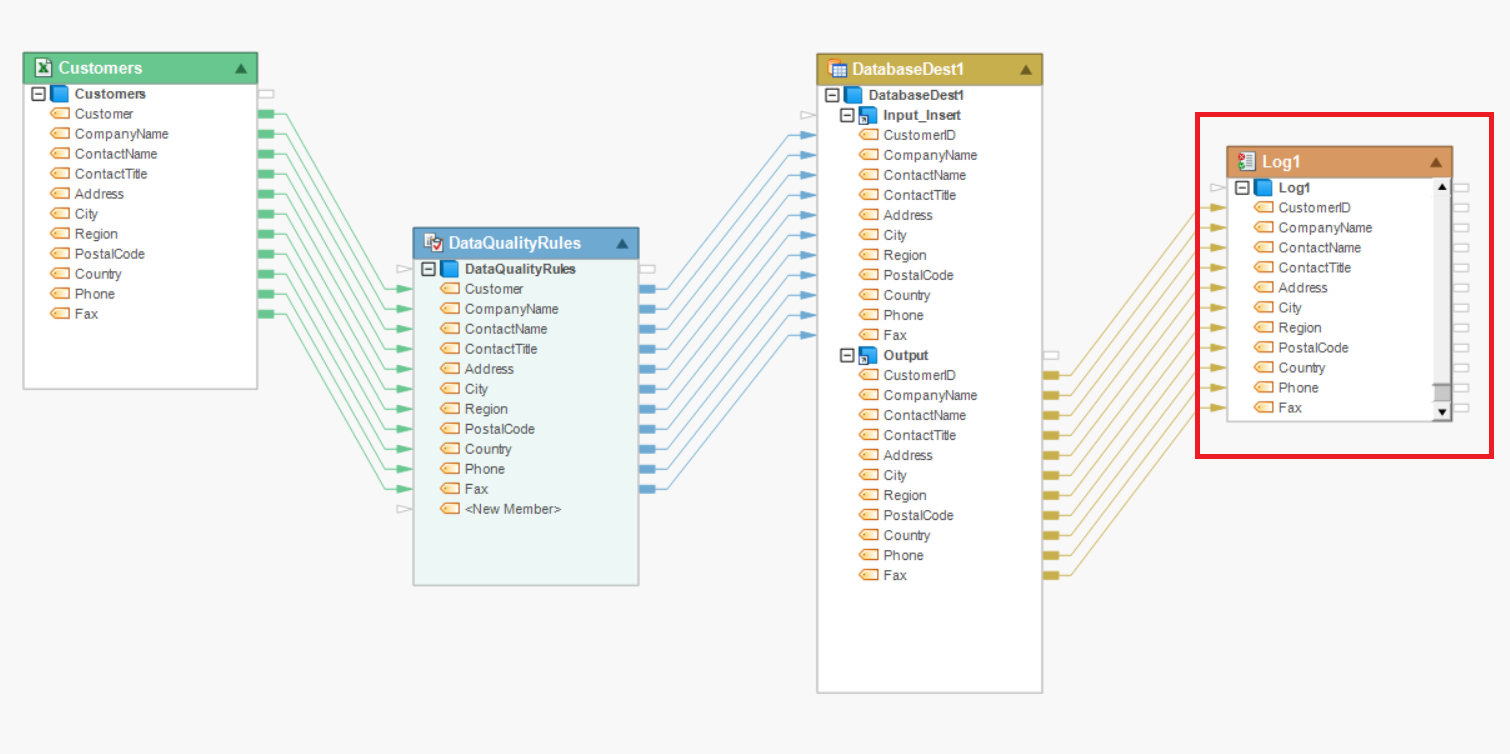
Task: Collapse the Input_Insert tree node
Action: point(847,116)
